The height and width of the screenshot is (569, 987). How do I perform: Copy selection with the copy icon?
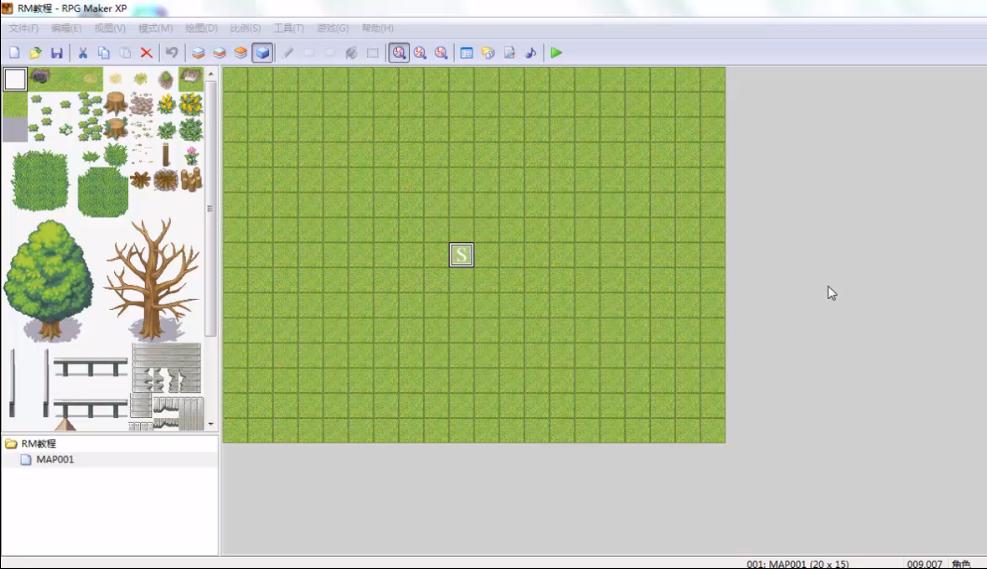click(x=104, y=53)
